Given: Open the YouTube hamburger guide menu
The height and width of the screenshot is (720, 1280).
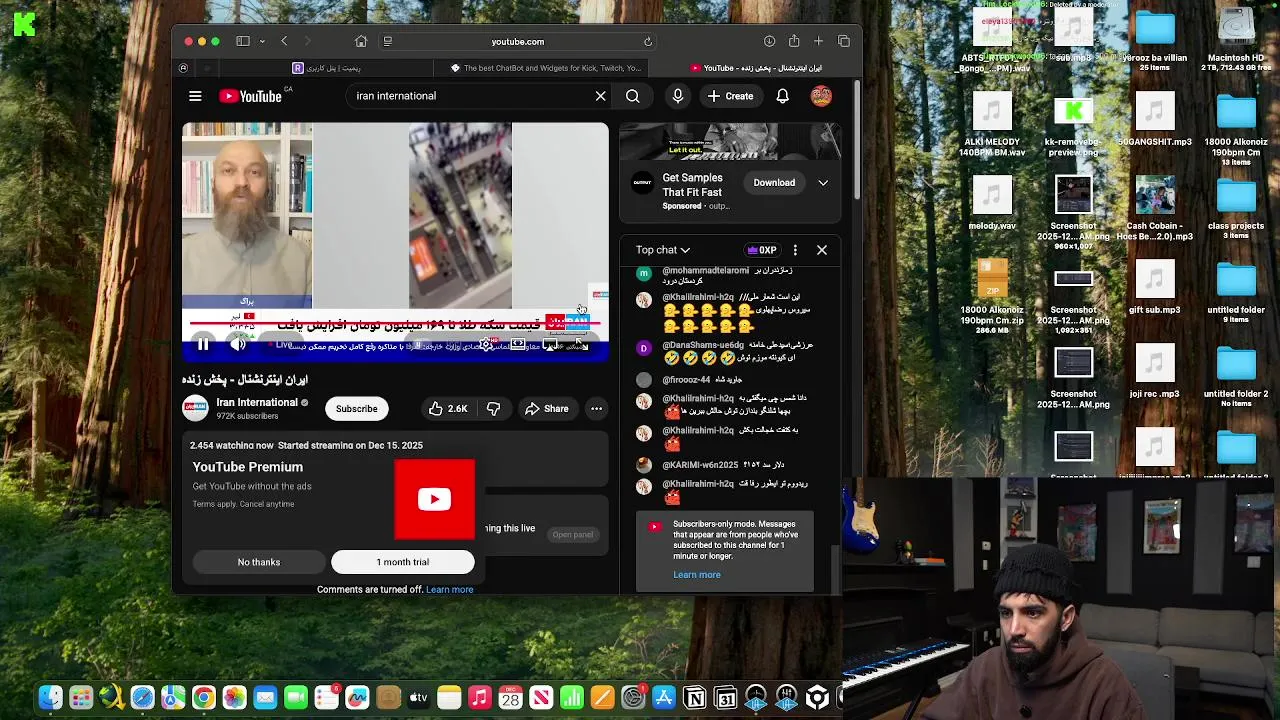Looking at the screenshot, I should (x=195, y=96).
